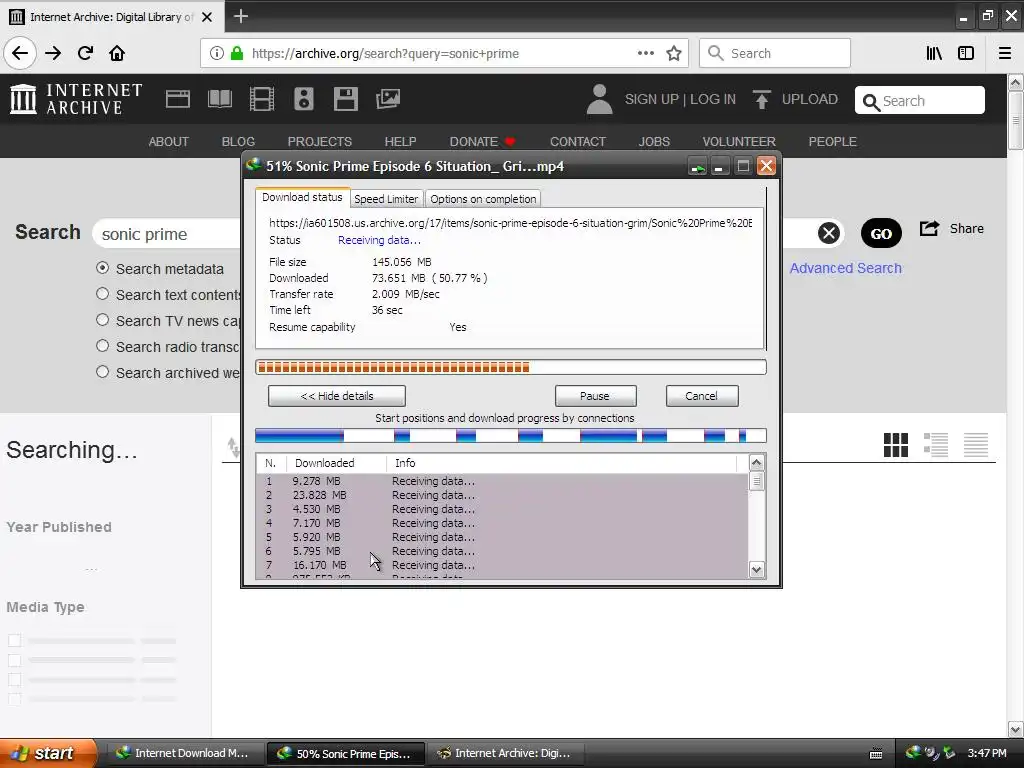Click the blue connections progress bar
This screenshot has height=768, width=1024.
pyautogui.click(x=511, y=436)
